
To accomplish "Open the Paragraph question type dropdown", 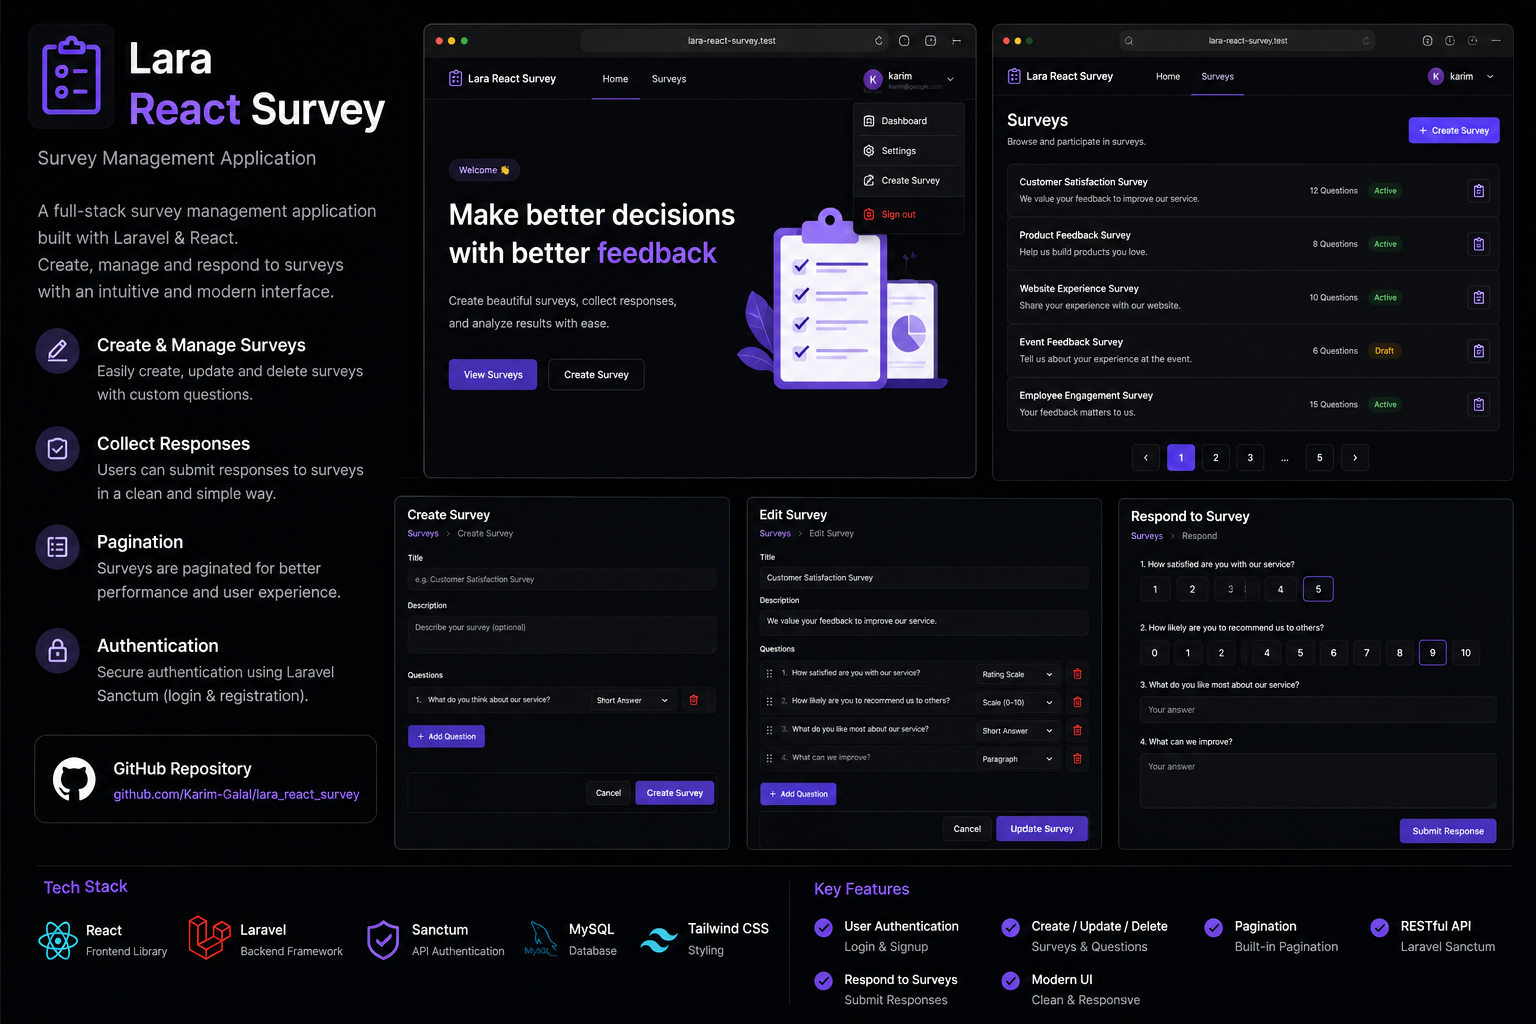I will pyautogui.click(x=1017, y=759).
